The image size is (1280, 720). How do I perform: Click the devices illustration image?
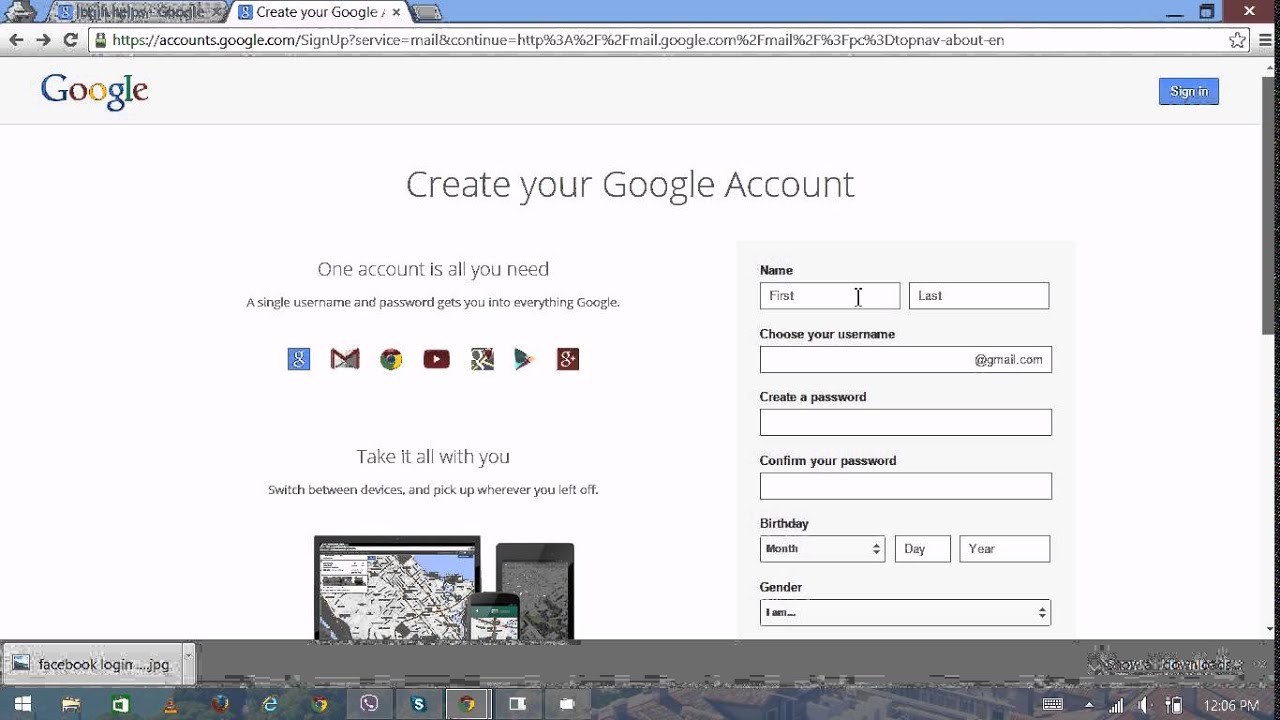tap(444, 588)
